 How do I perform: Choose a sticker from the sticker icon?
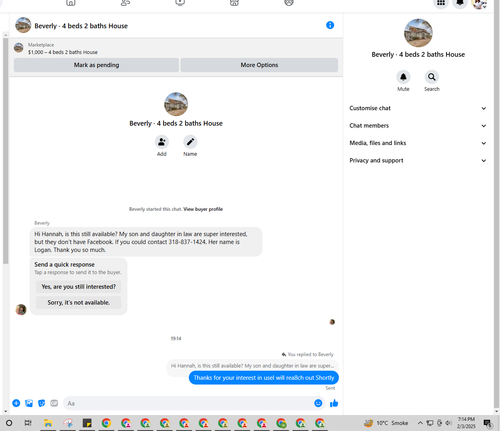click(x=41, y=403)
